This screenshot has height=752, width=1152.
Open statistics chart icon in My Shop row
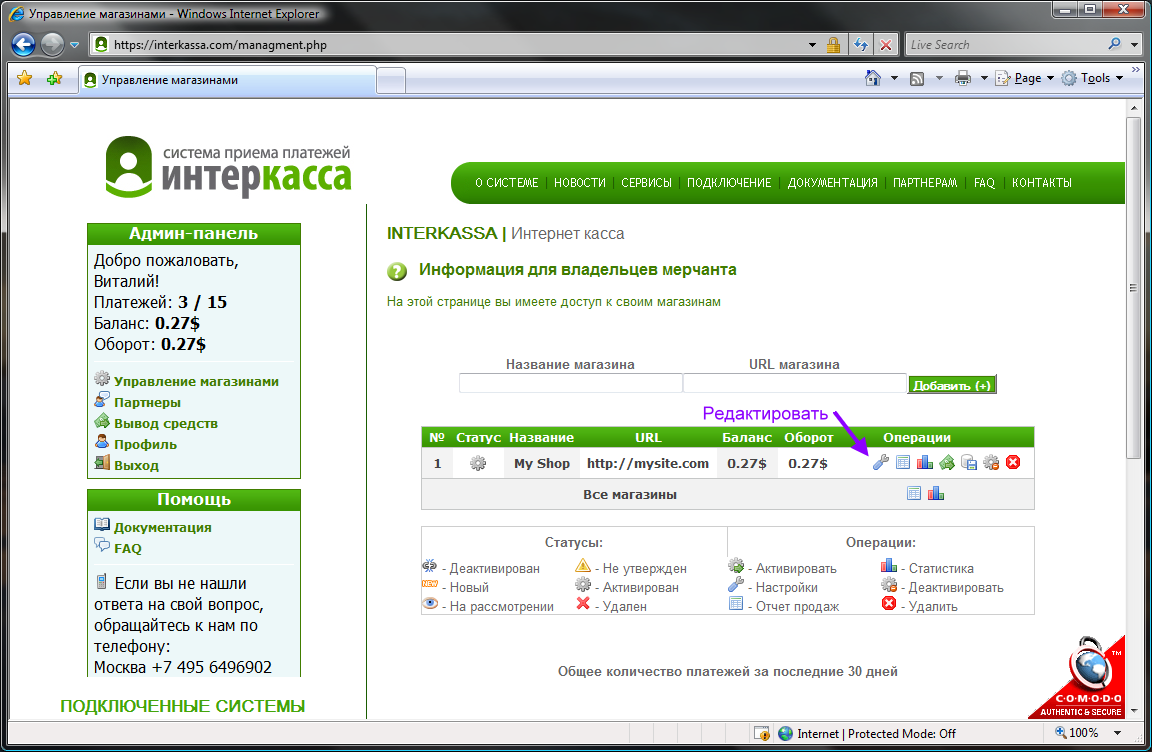click(x=925, y=463)
